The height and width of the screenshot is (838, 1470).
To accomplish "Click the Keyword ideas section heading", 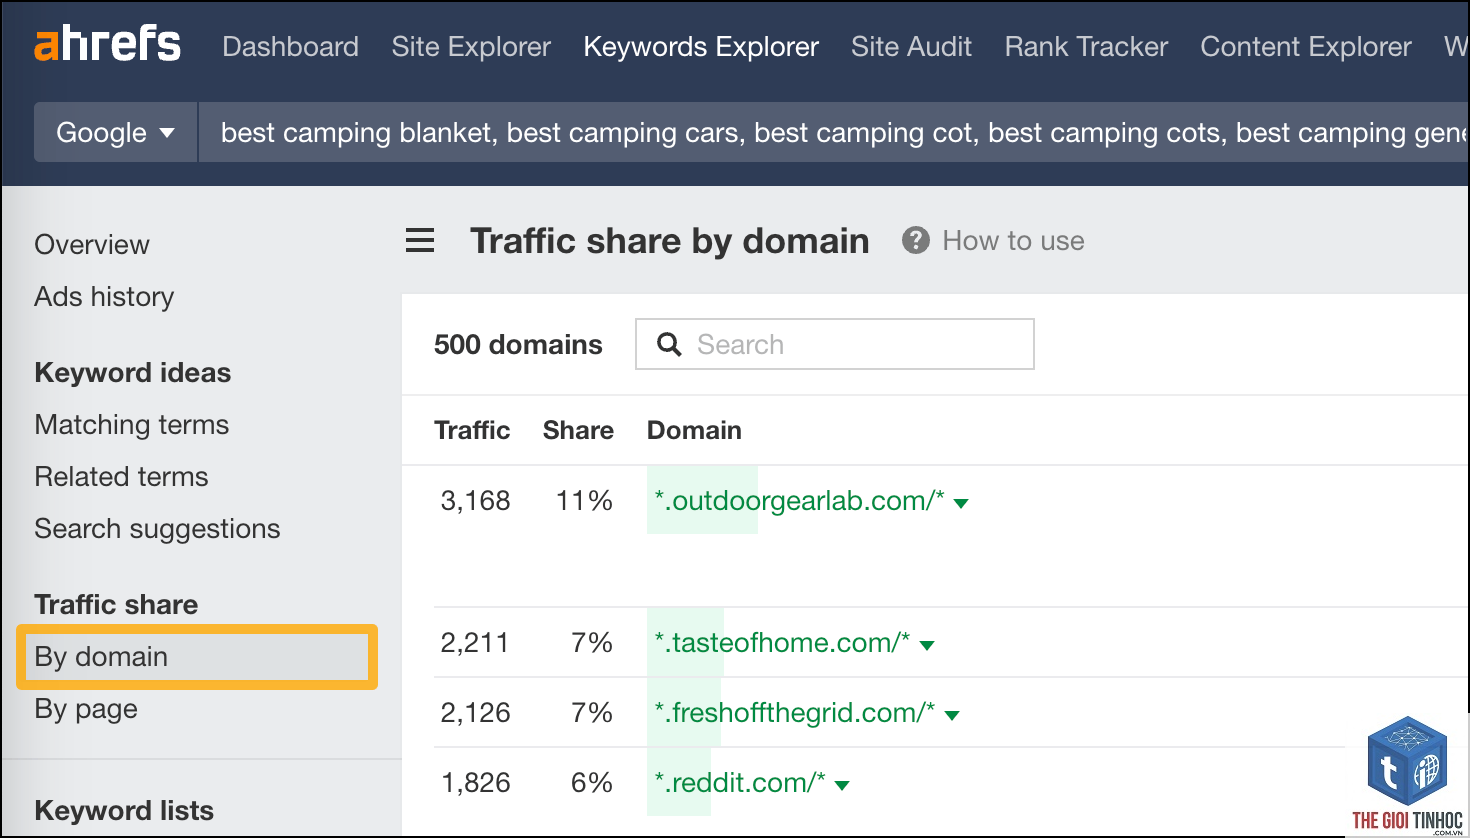I will [x=133, y=373].
